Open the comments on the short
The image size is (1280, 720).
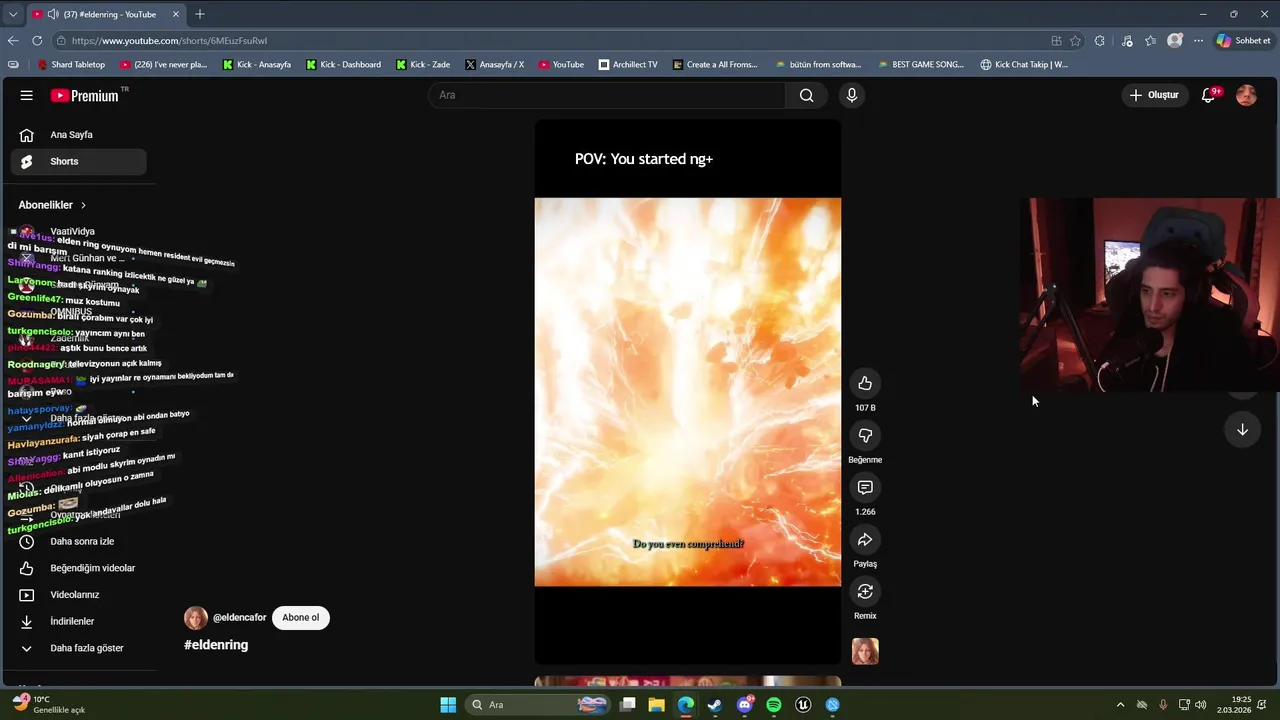click(x=865, y=487)
